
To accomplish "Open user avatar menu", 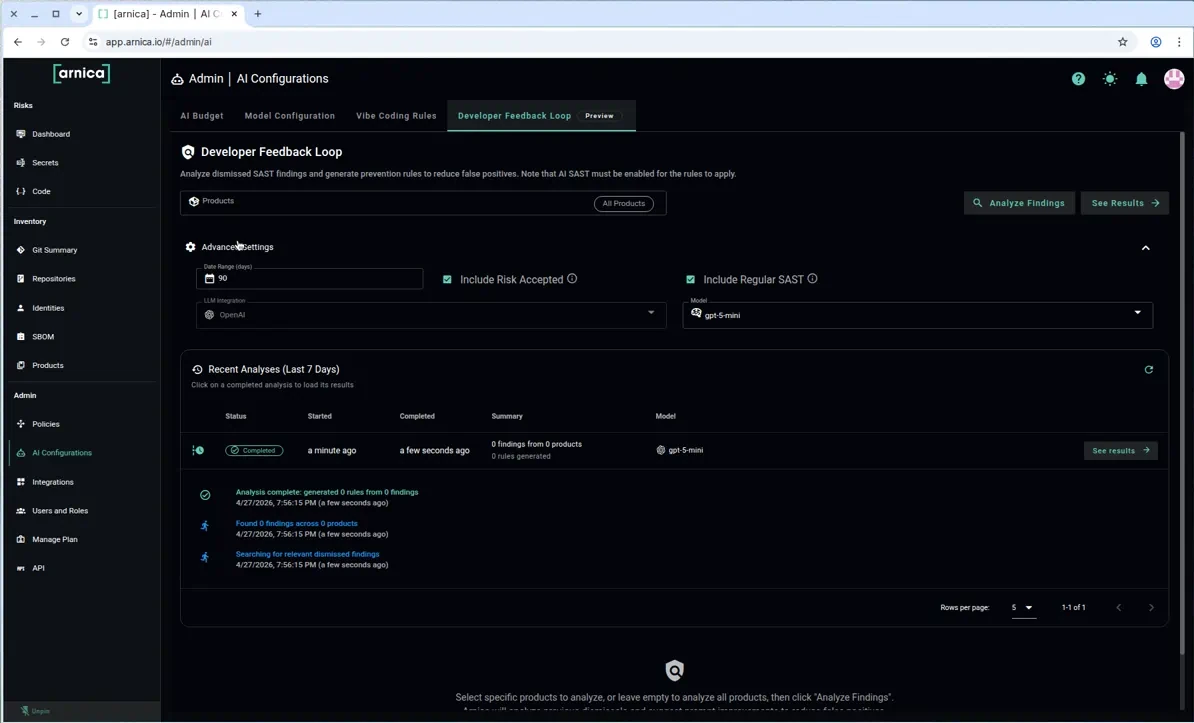I will click(x=1174, y=78).
